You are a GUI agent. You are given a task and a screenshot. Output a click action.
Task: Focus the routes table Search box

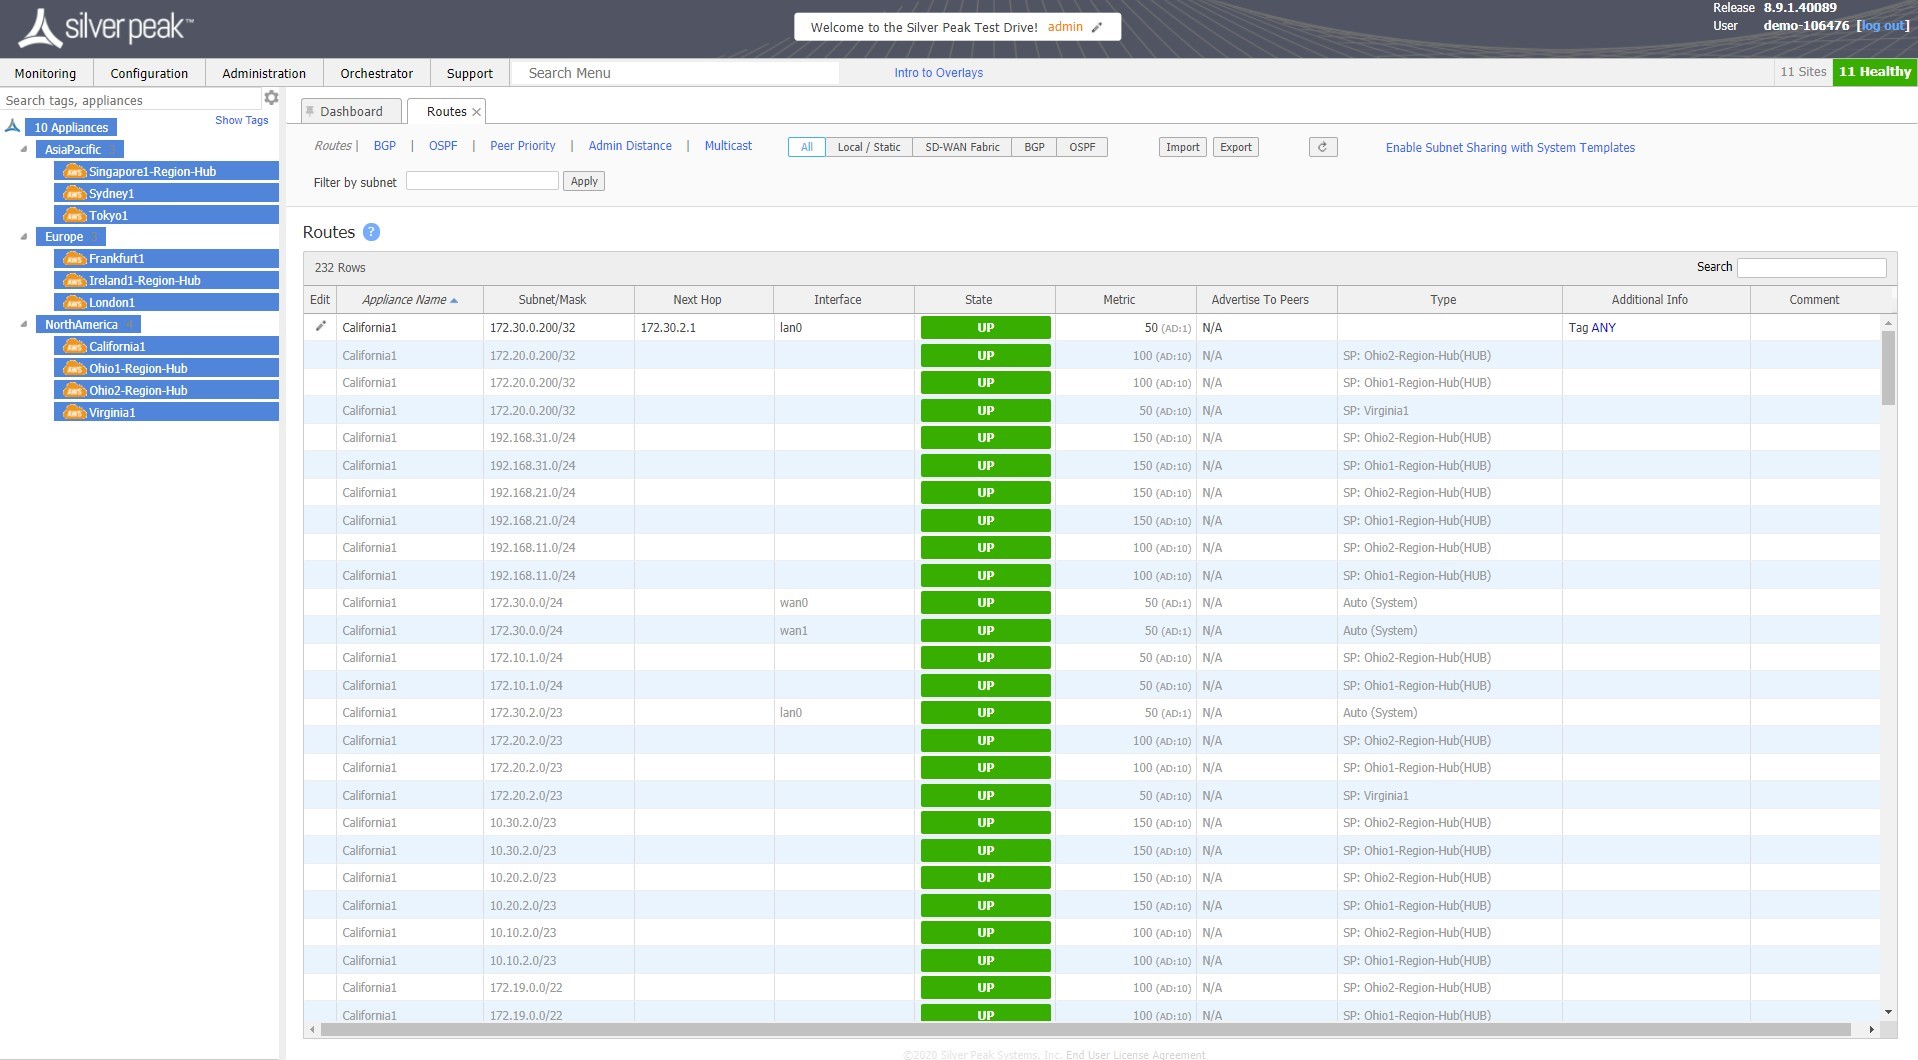[1811, 268]
